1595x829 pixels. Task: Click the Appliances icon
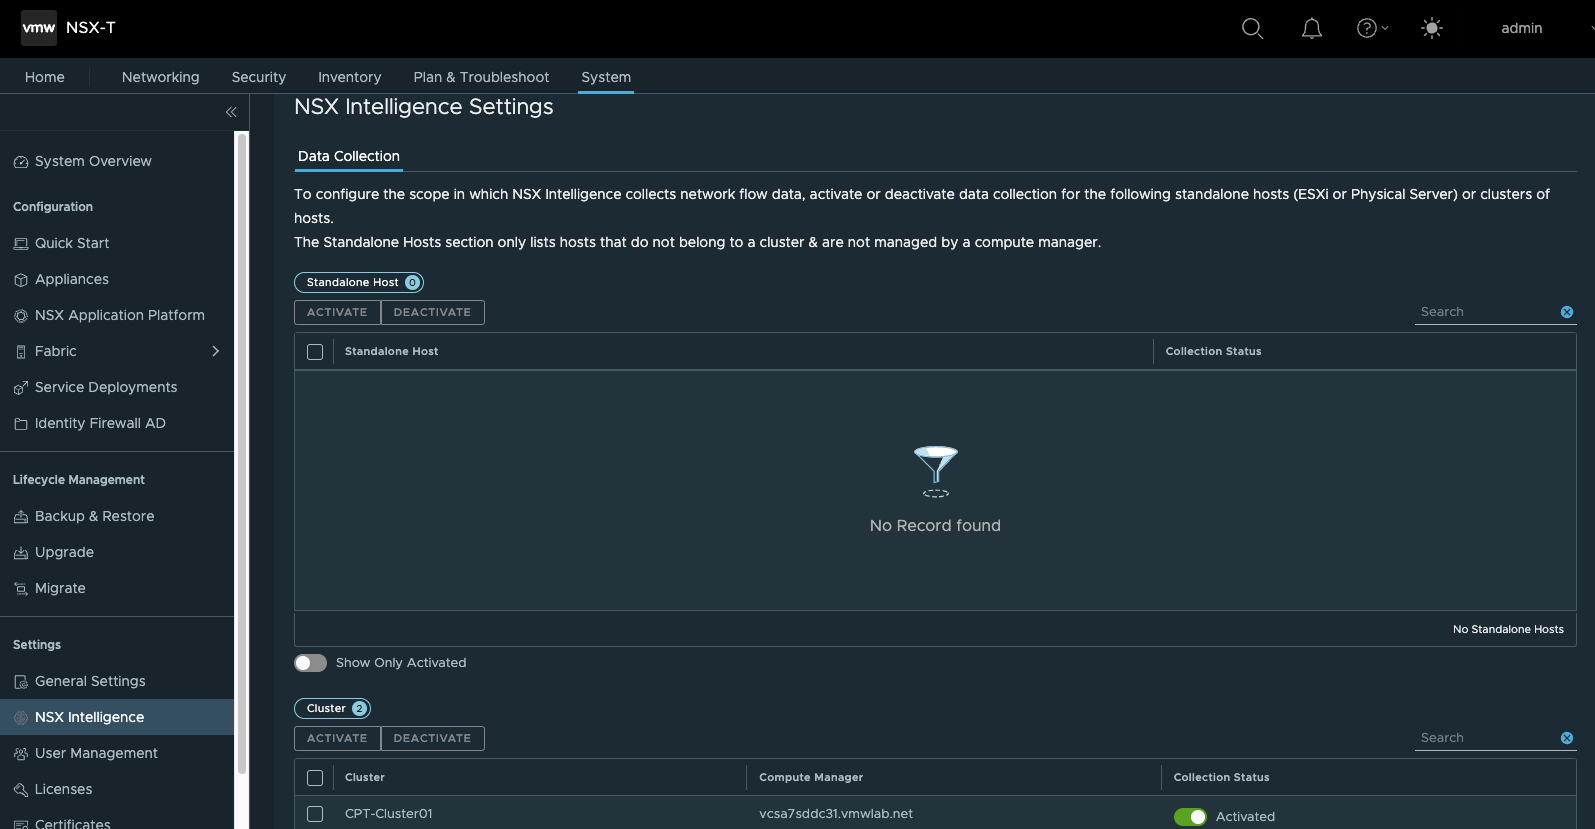tap(20, 280)
